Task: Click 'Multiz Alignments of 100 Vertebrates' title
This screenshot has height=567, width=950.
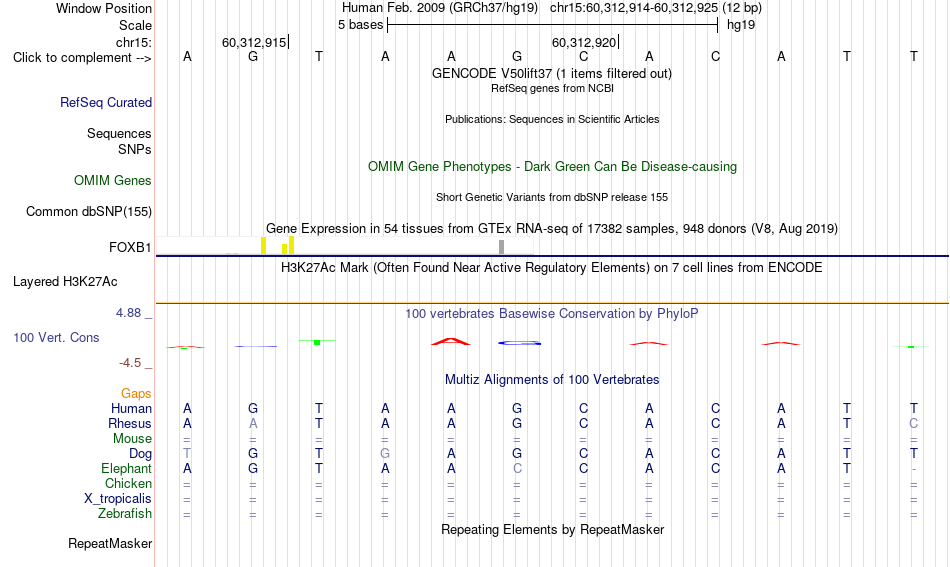Action: click(x=552, y=379)
